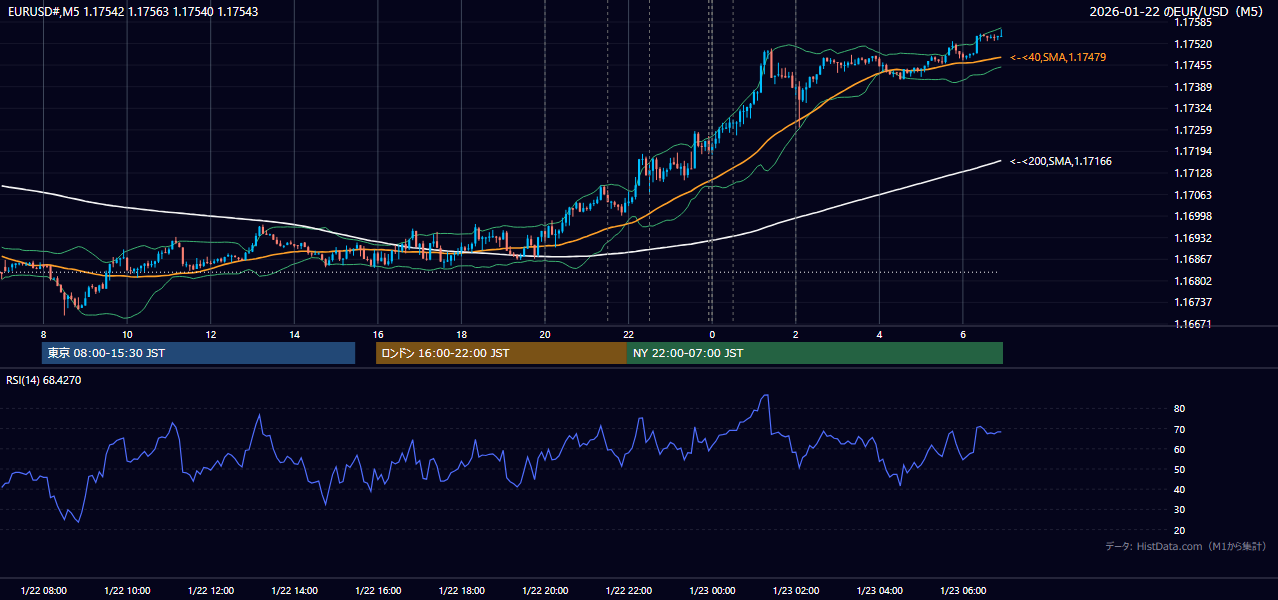Click RSI scale level 20

[1179, 530]
